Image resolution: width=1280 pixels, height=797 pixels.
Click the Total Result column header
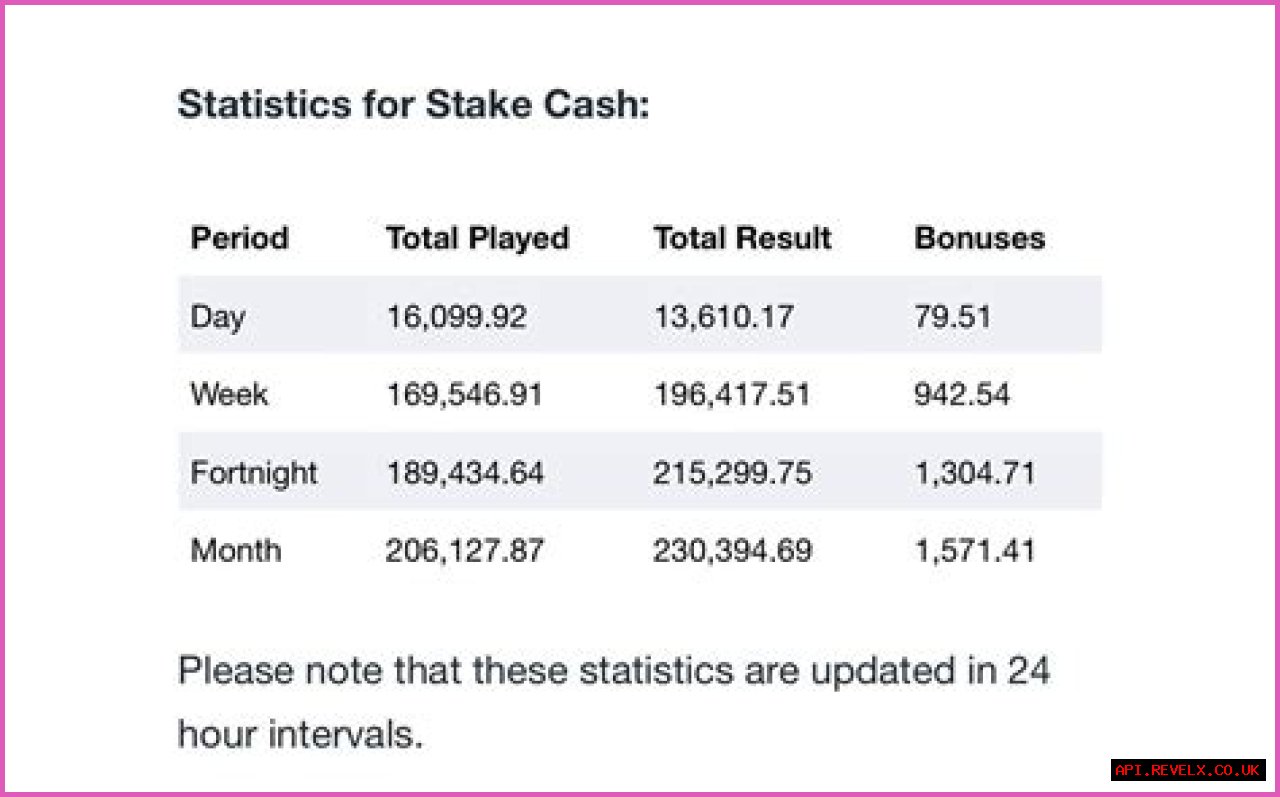[742, 238]
